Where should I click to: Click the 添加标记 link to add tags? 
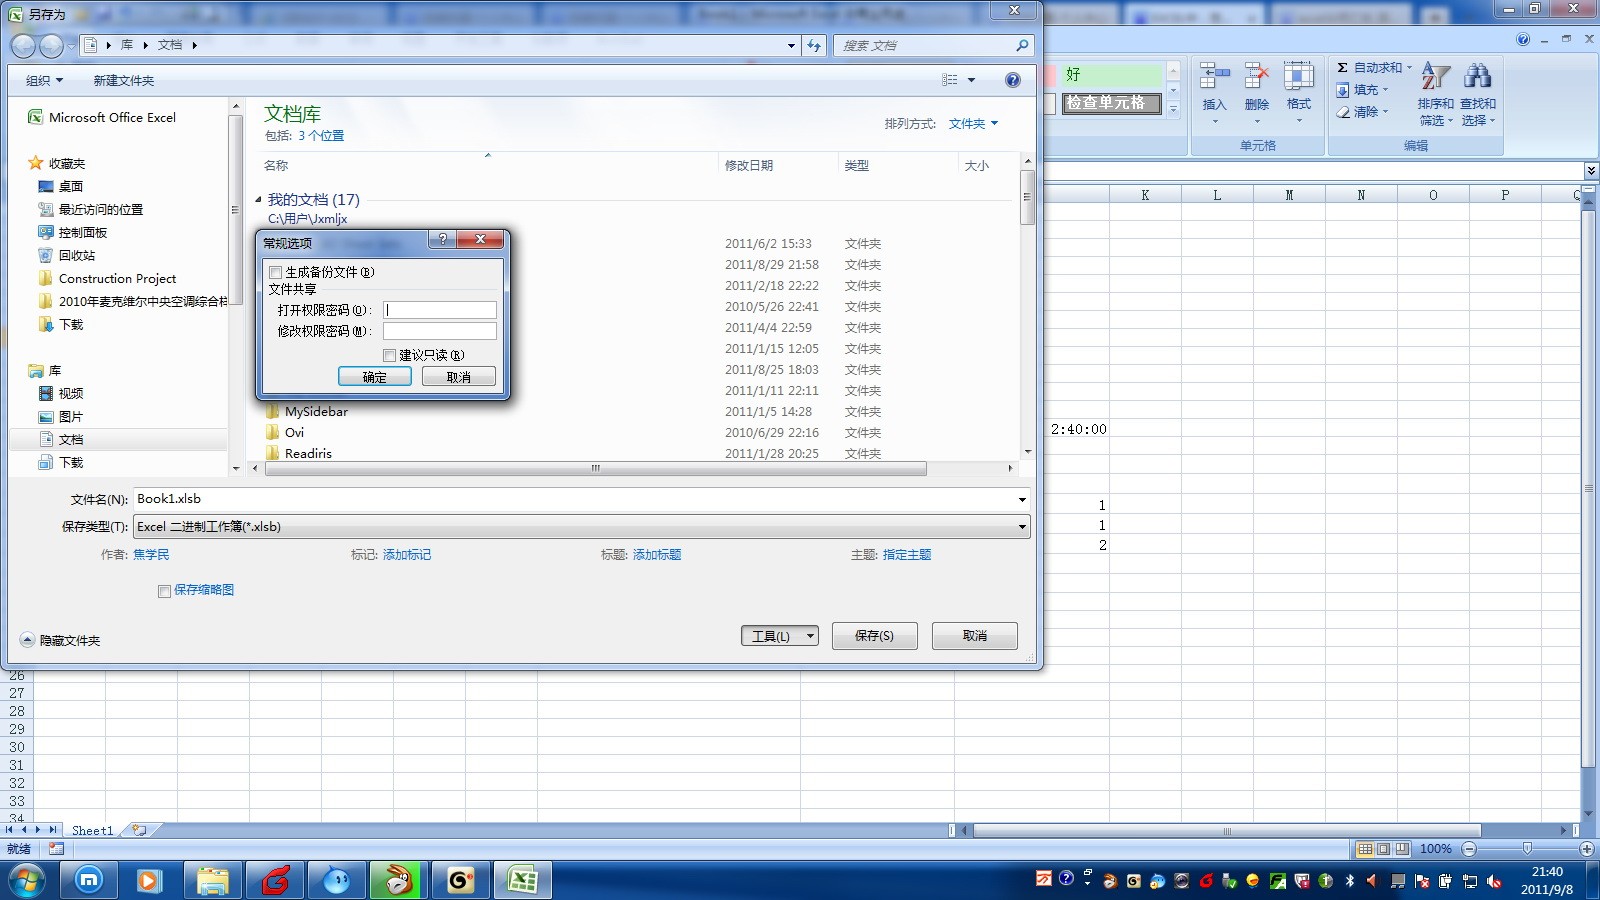409,554
